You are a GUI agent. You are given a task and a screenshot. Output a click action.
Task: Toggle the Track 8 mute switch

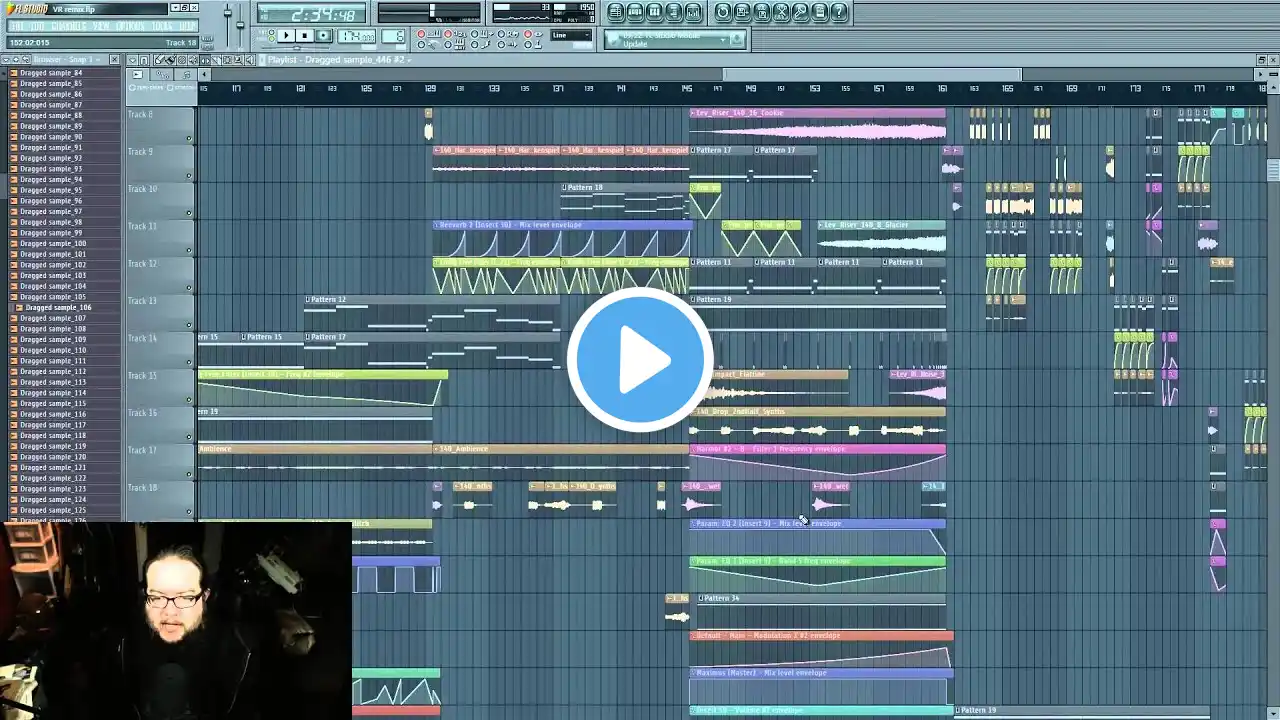coord(189,139)
